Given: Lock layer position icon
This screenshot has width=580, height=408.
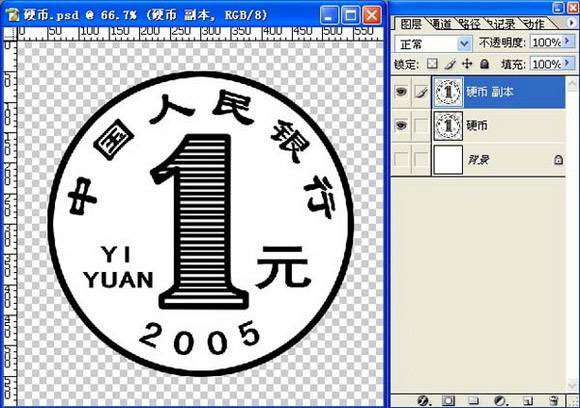Looking at the screenshot, I should pos(468,64).
